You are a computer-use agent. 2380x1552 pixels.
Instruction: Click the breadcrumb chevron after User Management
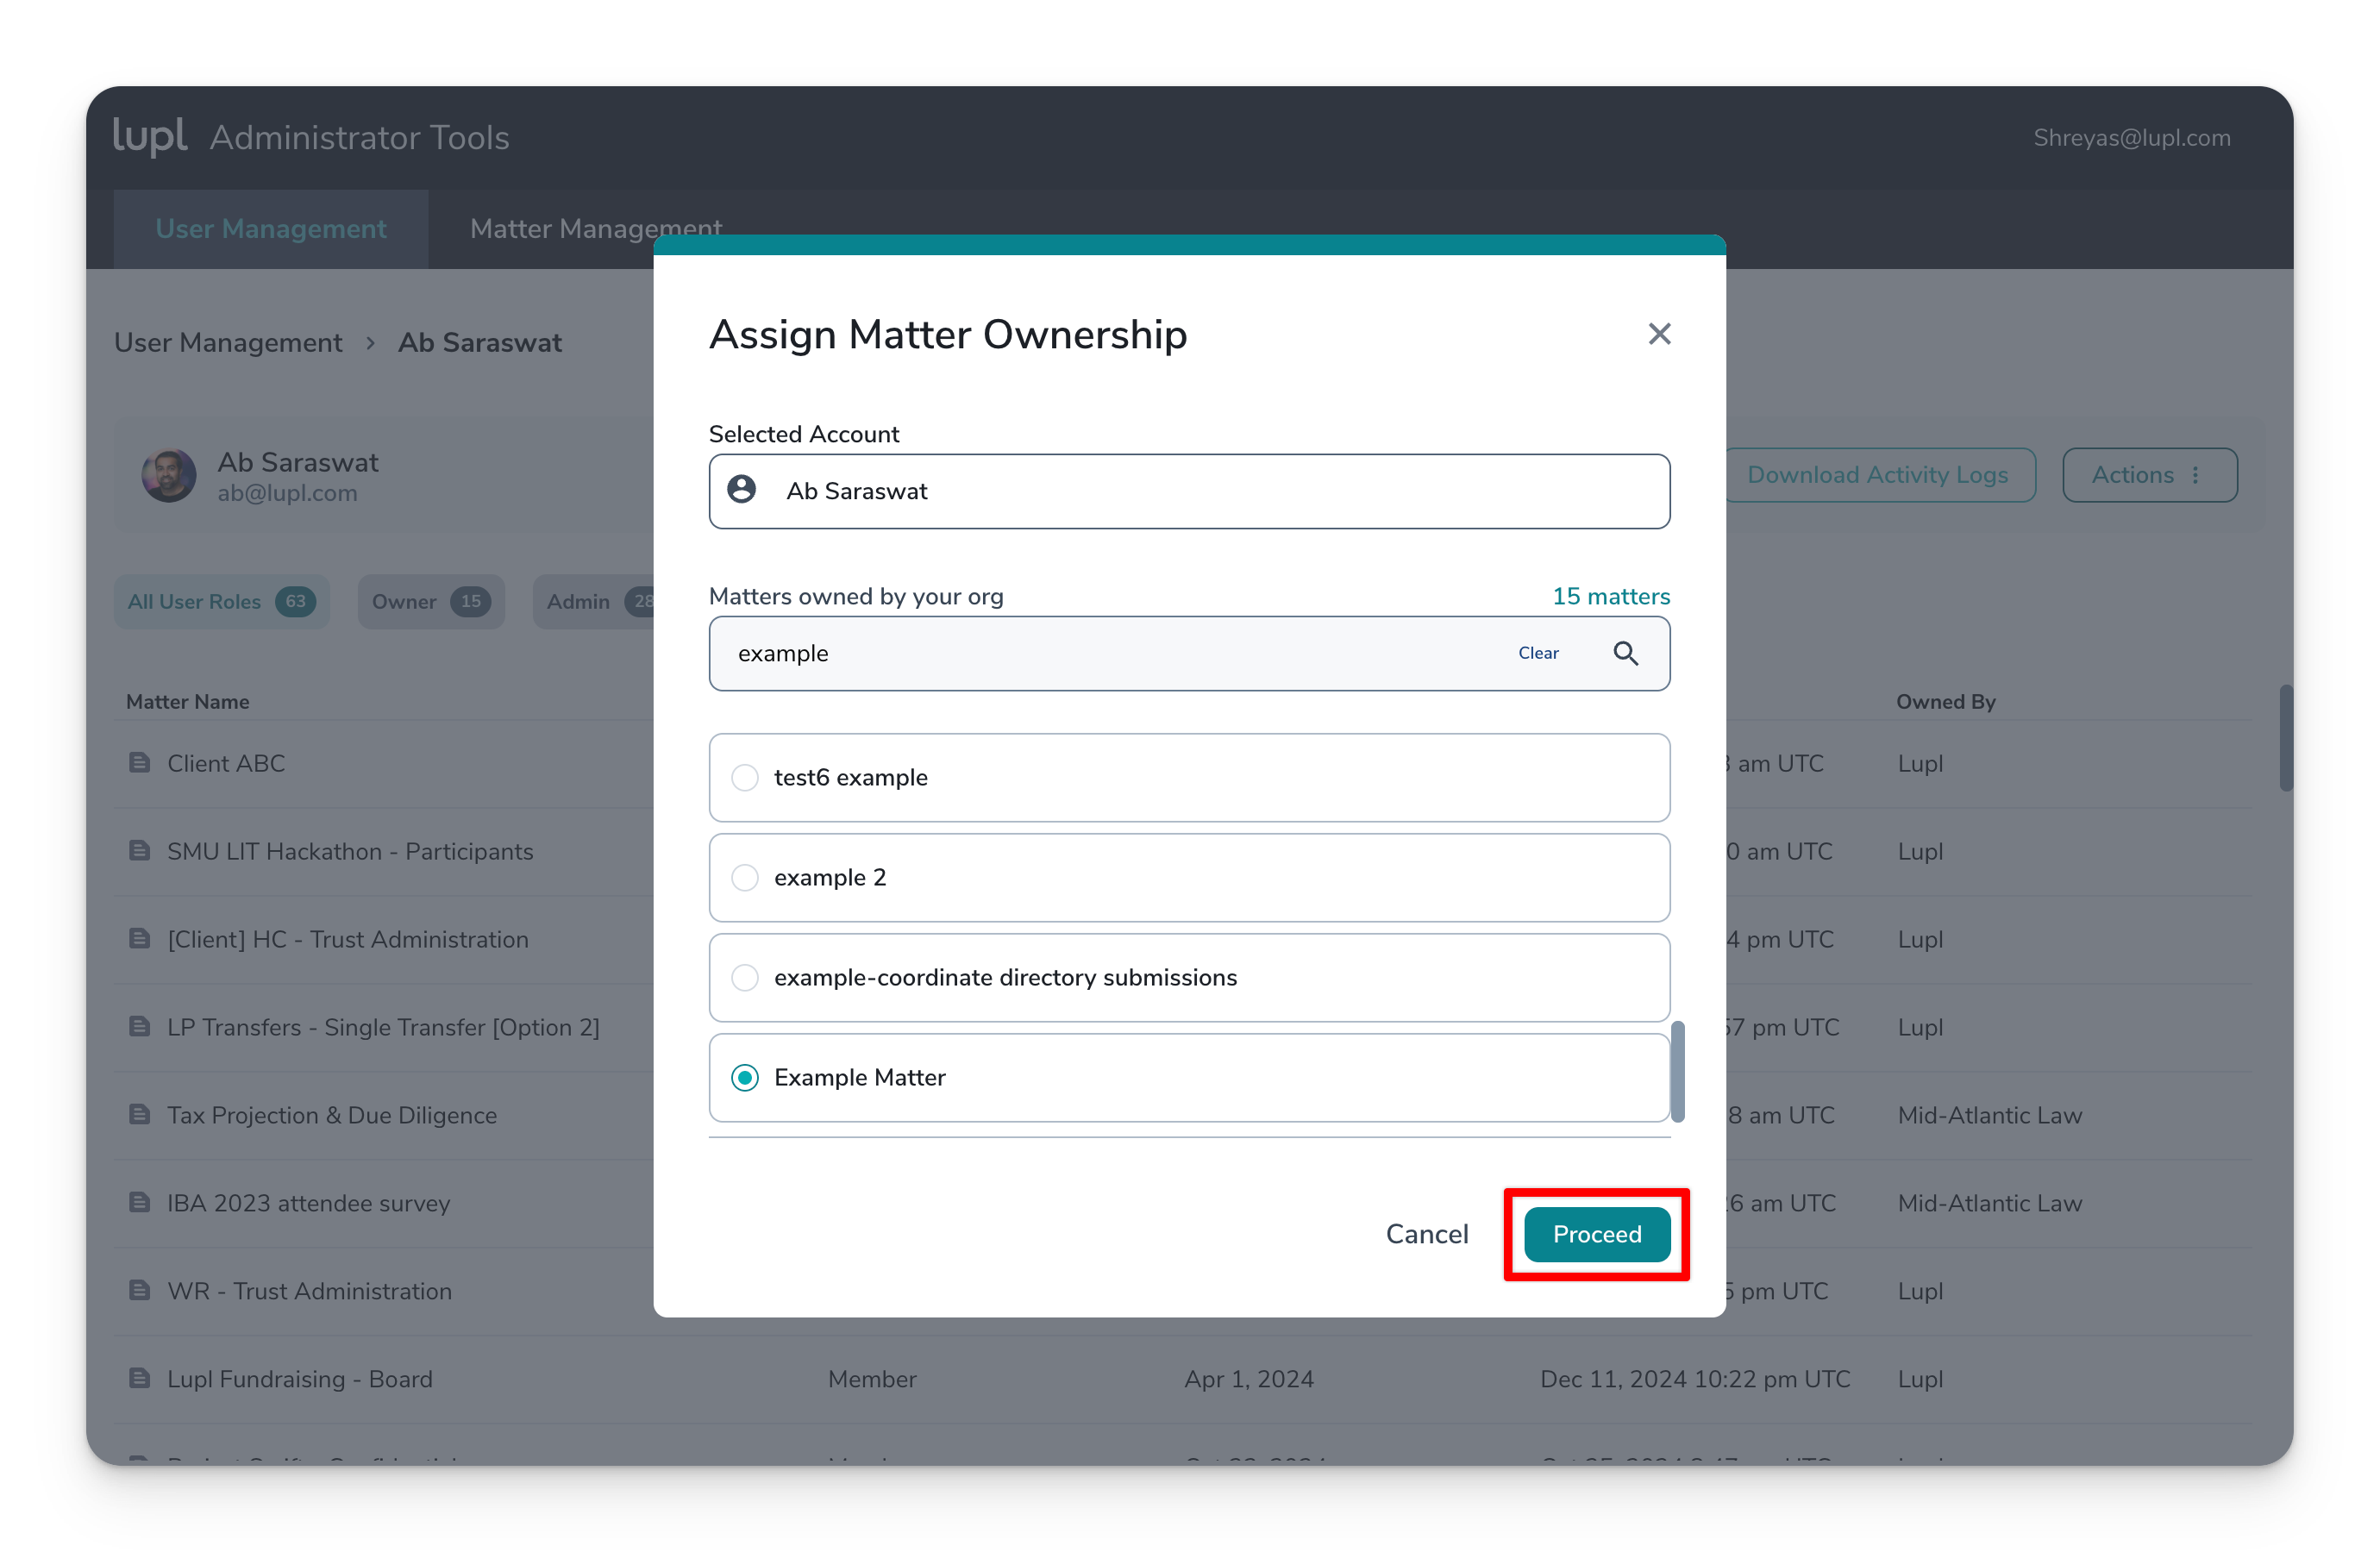[x=370, y=343]
